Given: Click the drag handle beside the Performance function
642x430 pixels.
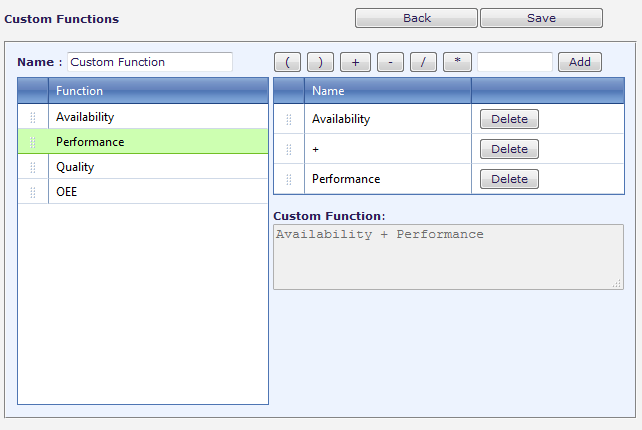Looking at the screenshot, I should click(x=33, y=142).
